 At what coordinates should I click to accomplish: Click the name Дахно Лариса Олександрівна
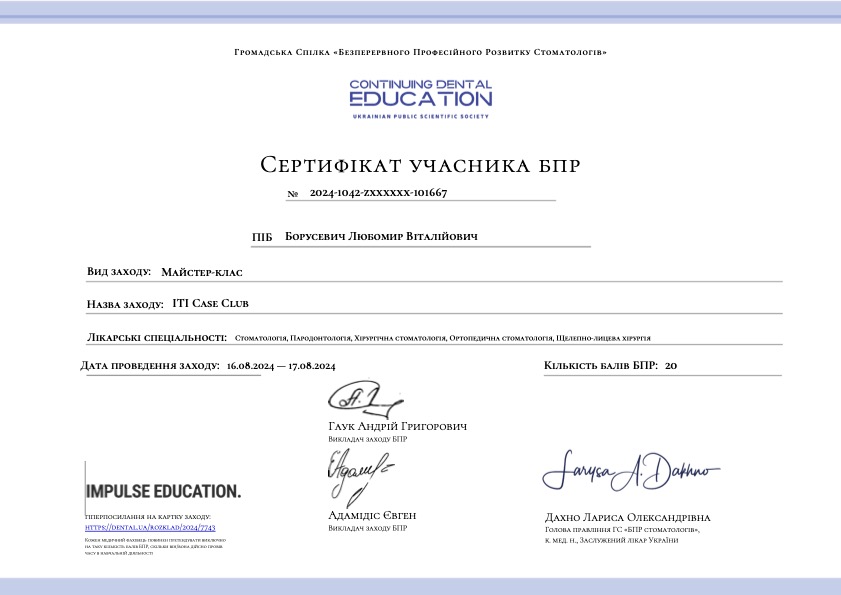pyautogui.click(x=627, y=518)
